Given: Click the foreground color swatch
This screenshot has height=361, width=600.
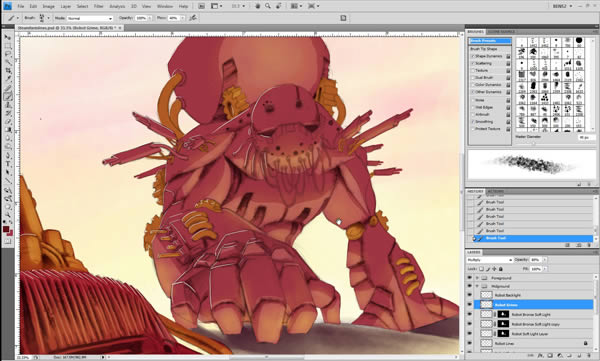Looking at the screenshot, I should coord(6,229).
